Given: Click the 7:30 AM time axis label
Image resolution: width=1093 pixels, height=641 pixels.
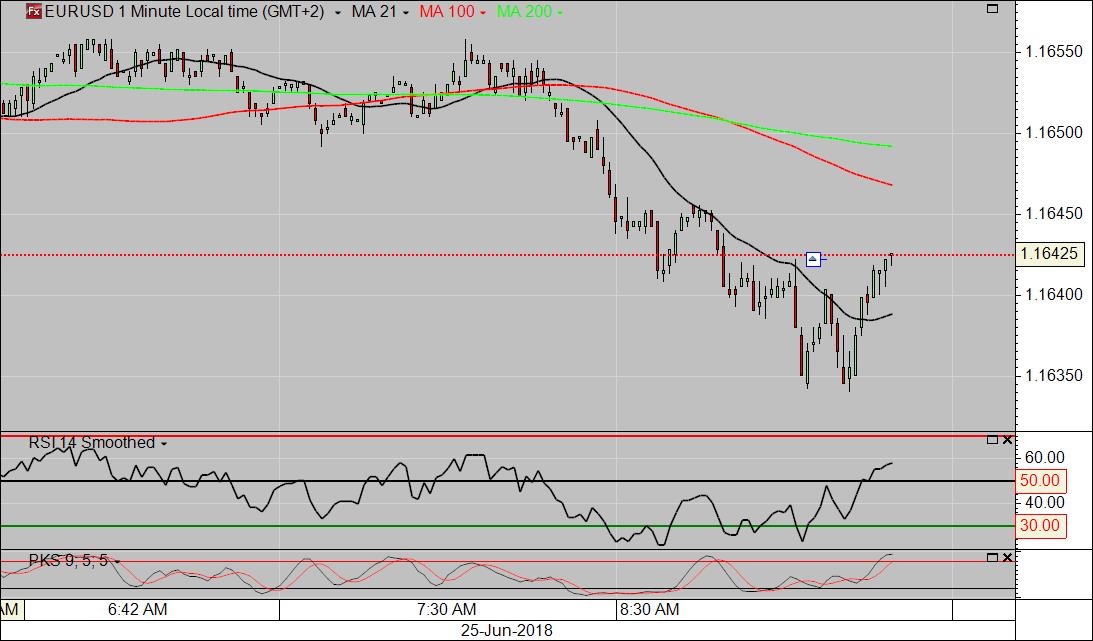Looking at the screenshot, I should click(446, 609).
